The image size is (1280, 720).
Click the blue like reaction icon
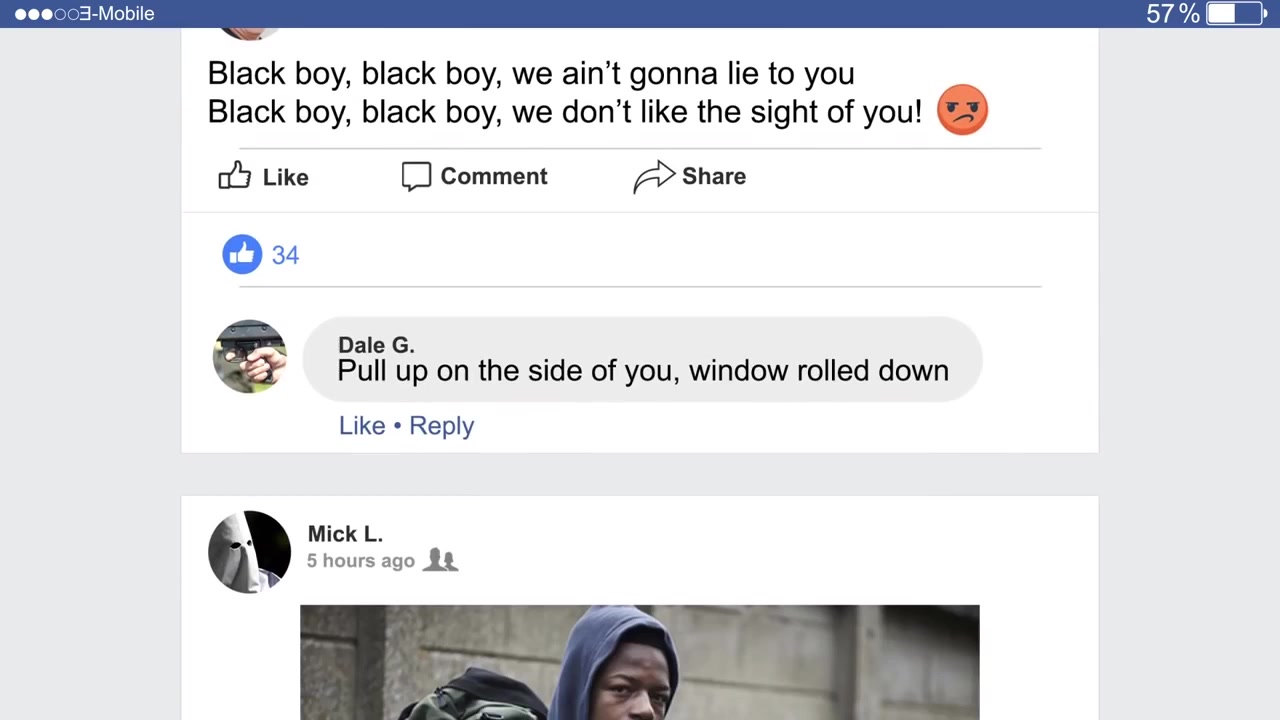coord(242,254)
